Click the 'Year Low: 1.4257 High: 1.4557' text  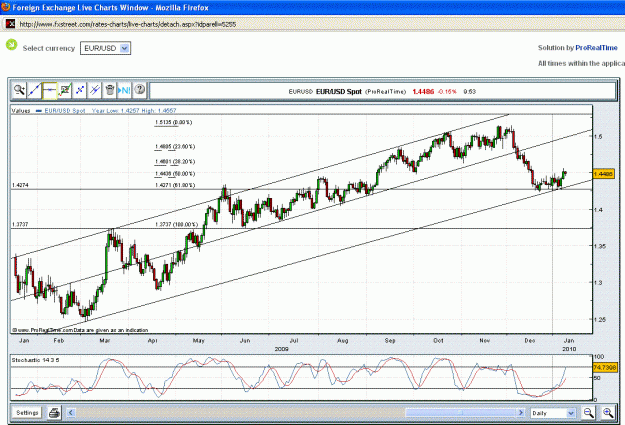[x=134, y=111]
